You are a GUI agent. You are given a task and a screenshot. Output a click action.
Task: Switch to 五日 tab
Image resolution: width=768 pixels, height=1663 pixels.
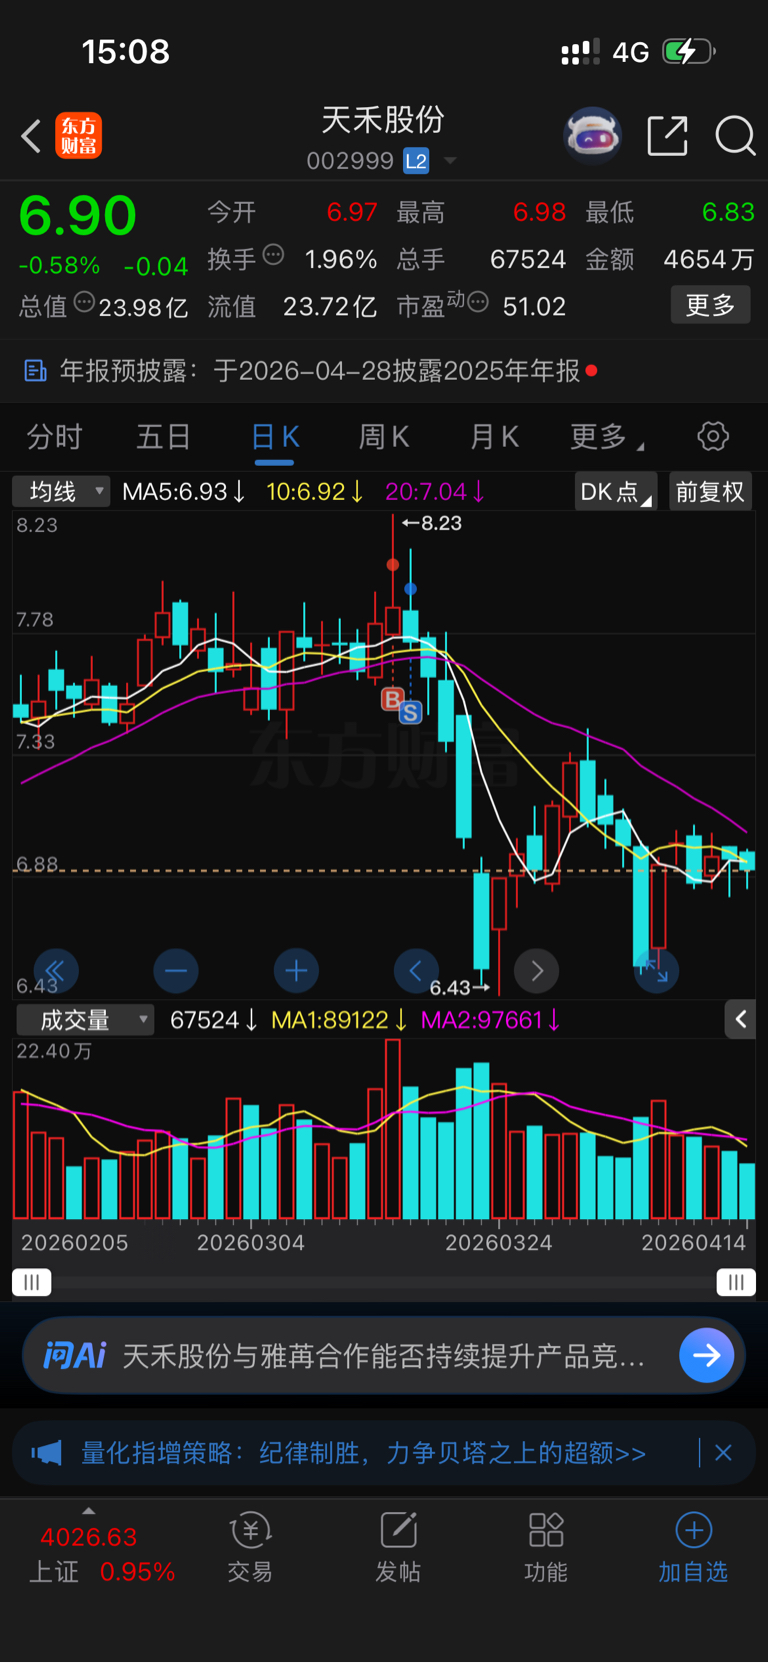[164, 437]
